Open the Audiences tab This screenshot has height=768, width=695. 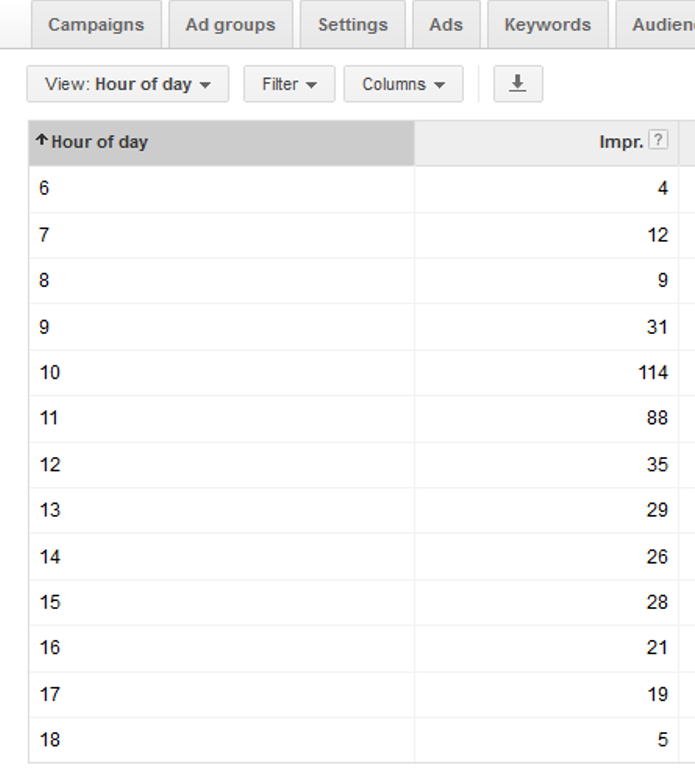pyautogui.click(x=655, y=24)
